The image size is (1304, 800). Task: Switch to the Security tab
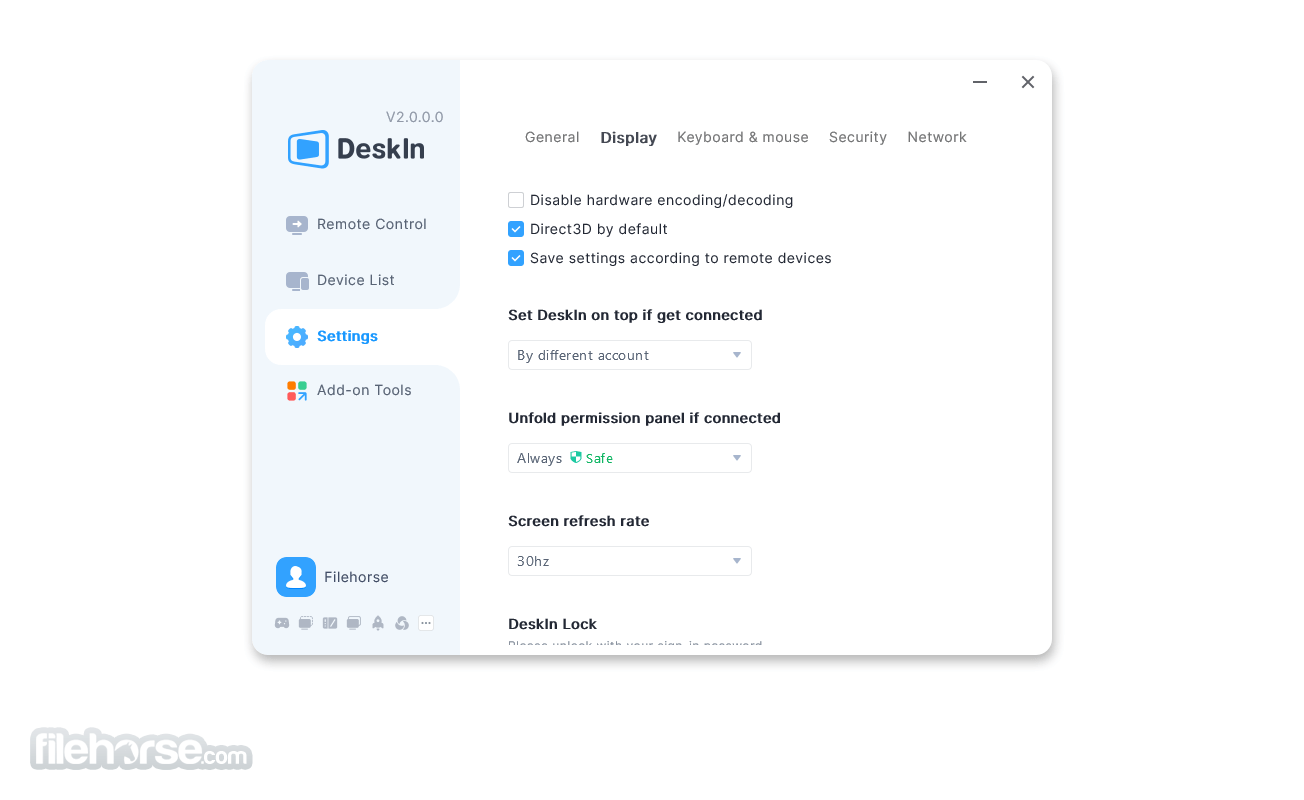click(x=858, y=137)
